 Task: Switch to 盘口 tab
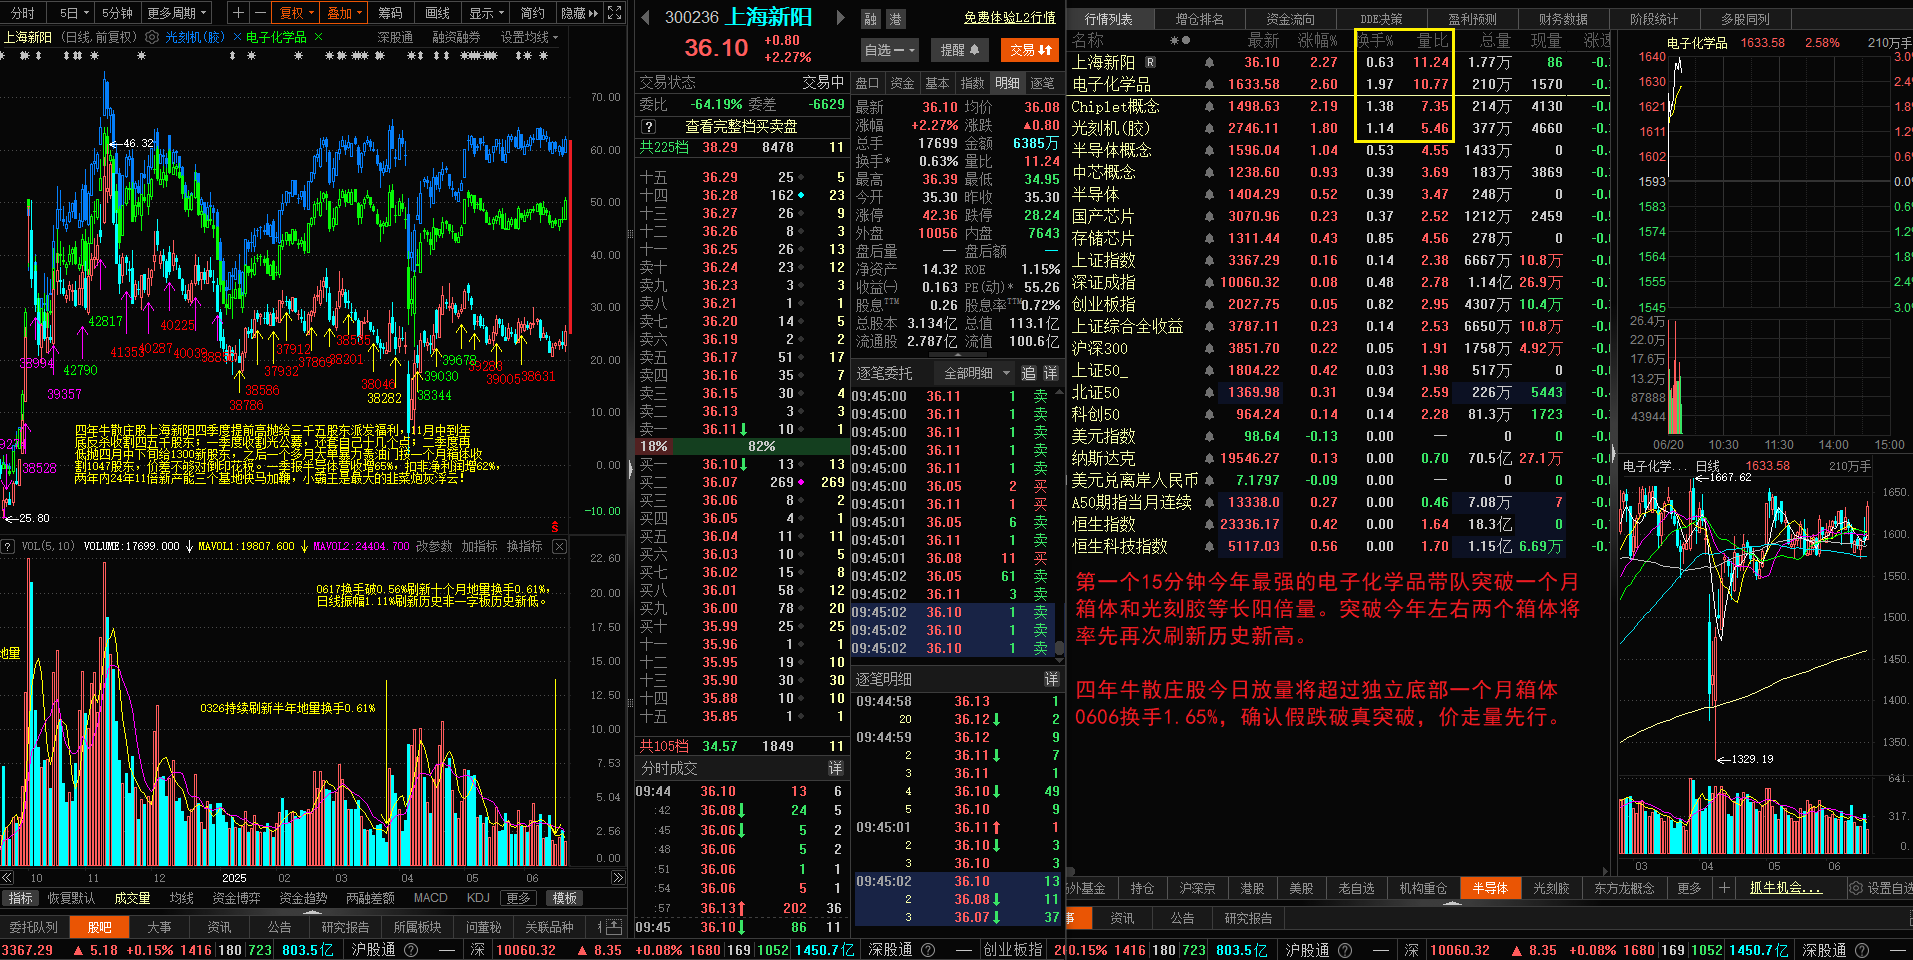point(867,83)
